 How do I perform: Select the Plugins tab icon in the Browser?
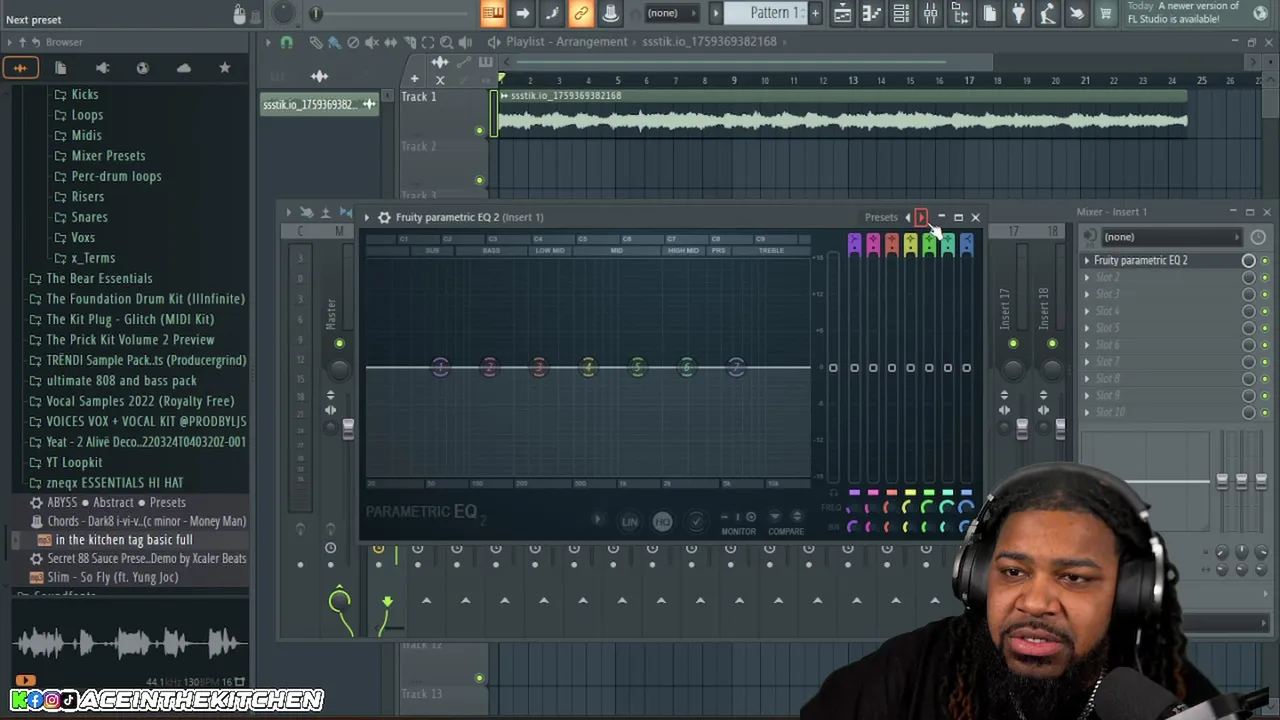click(x=102, y=68)
